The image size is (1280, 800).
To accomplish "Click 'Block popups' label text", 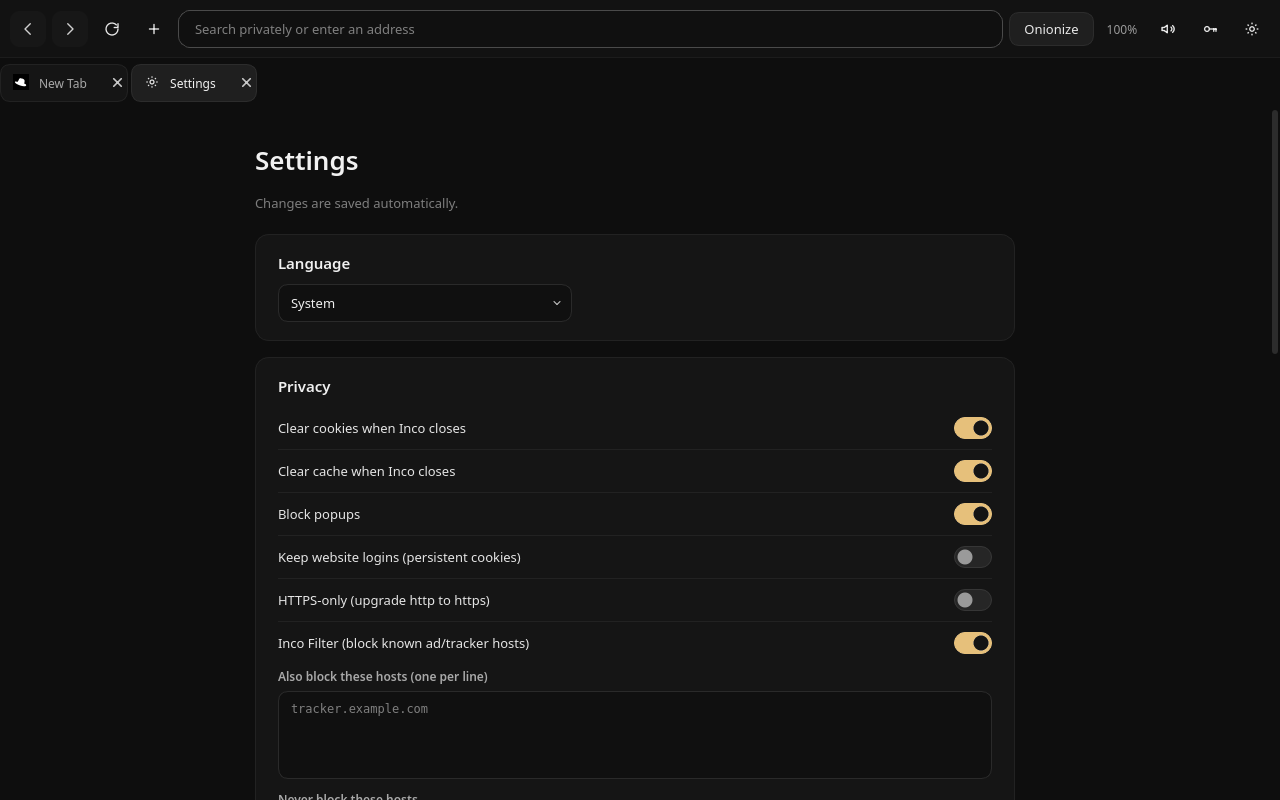I will point(319,514).
